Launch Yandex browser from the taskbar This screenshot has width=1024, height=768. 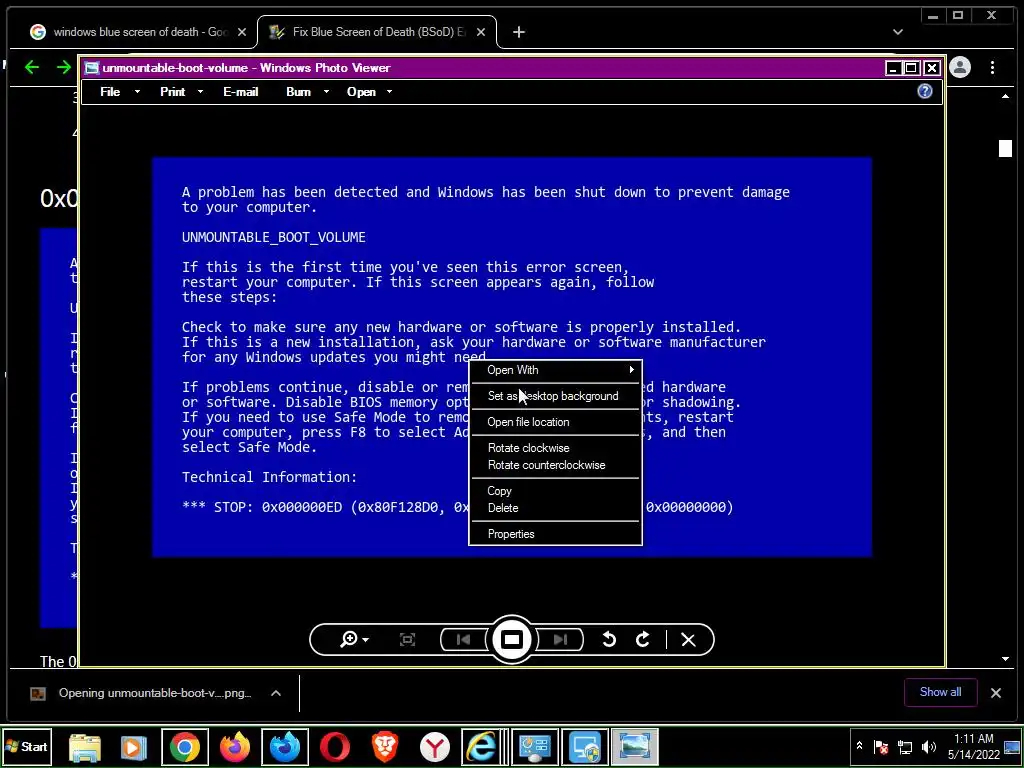(434, 747)
